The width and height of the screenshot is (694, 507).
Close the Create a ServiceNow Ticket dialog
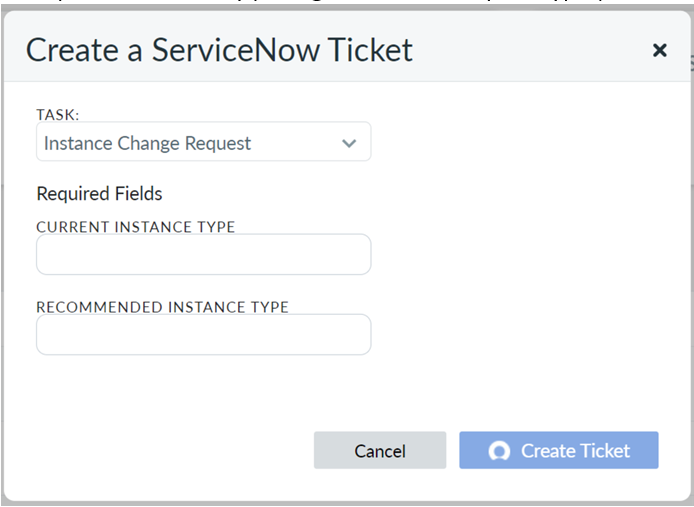click(659, 50)
